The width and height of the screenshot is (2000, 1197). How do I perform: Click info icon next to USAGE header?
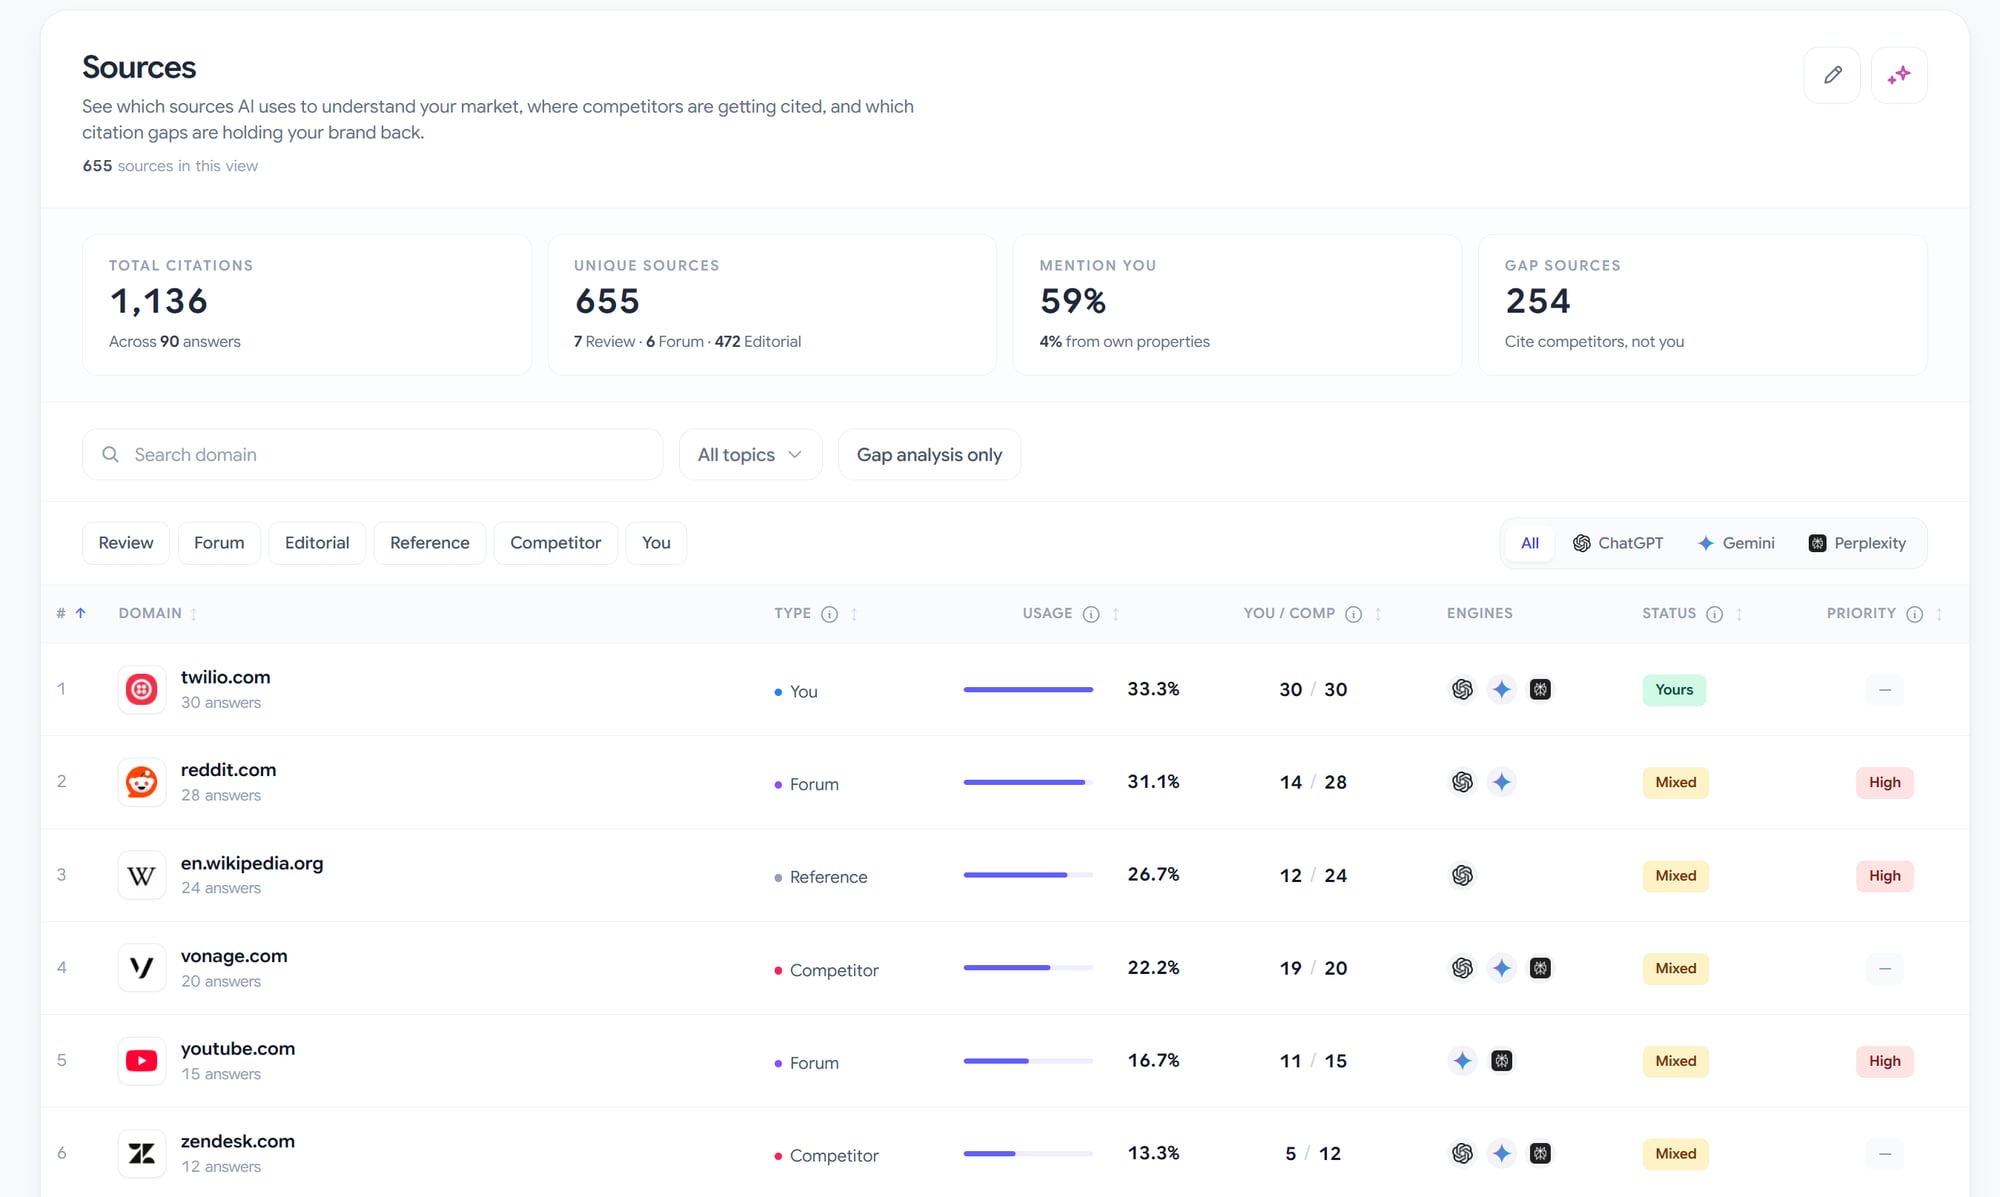click(x=1091, y=614)
